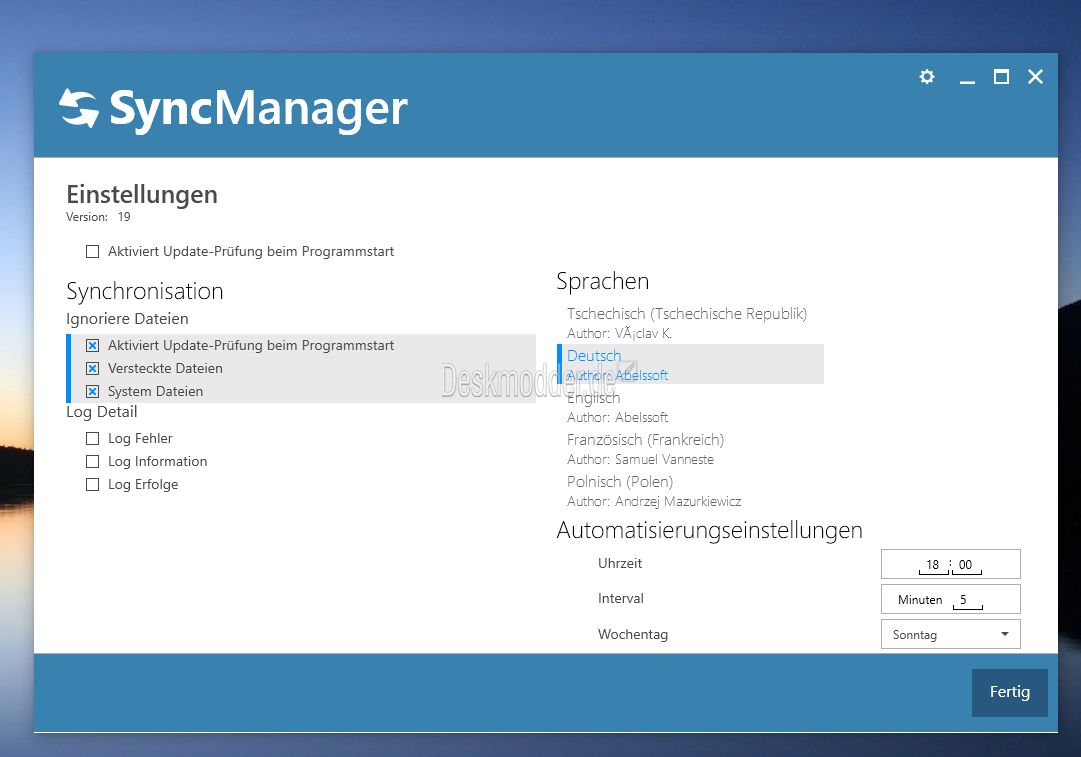Image resolution: width=1081 pixels, height=757 pixels.
Task: Click the Interval label
Action: 620,598
